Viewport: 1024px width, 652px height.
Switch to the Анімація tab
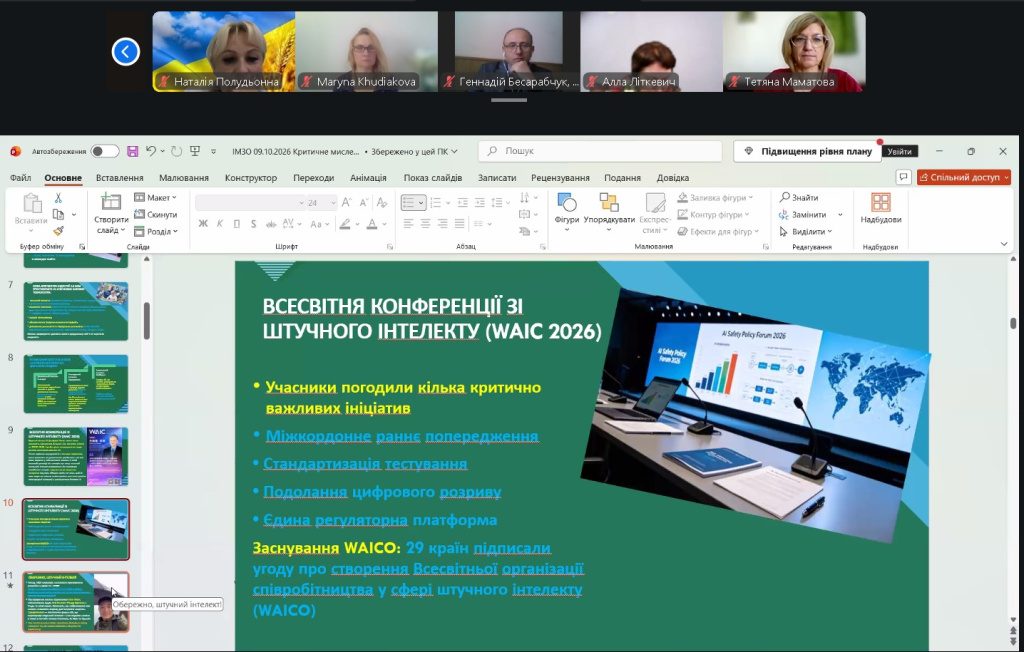point(368,178)
